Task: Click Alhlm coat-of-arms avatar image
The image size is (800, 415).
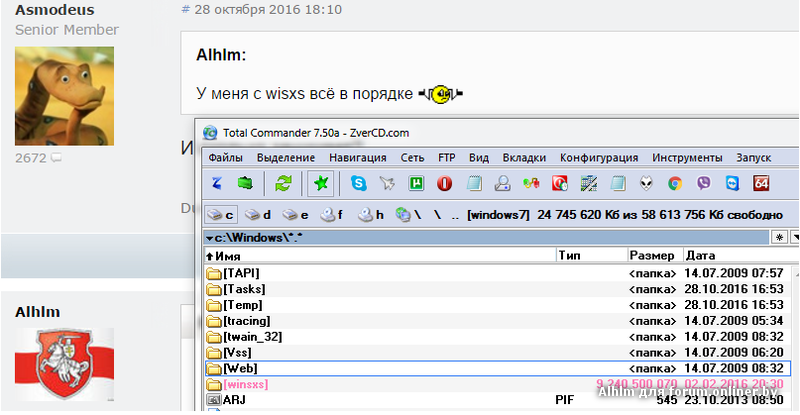Action: point(64,364)
